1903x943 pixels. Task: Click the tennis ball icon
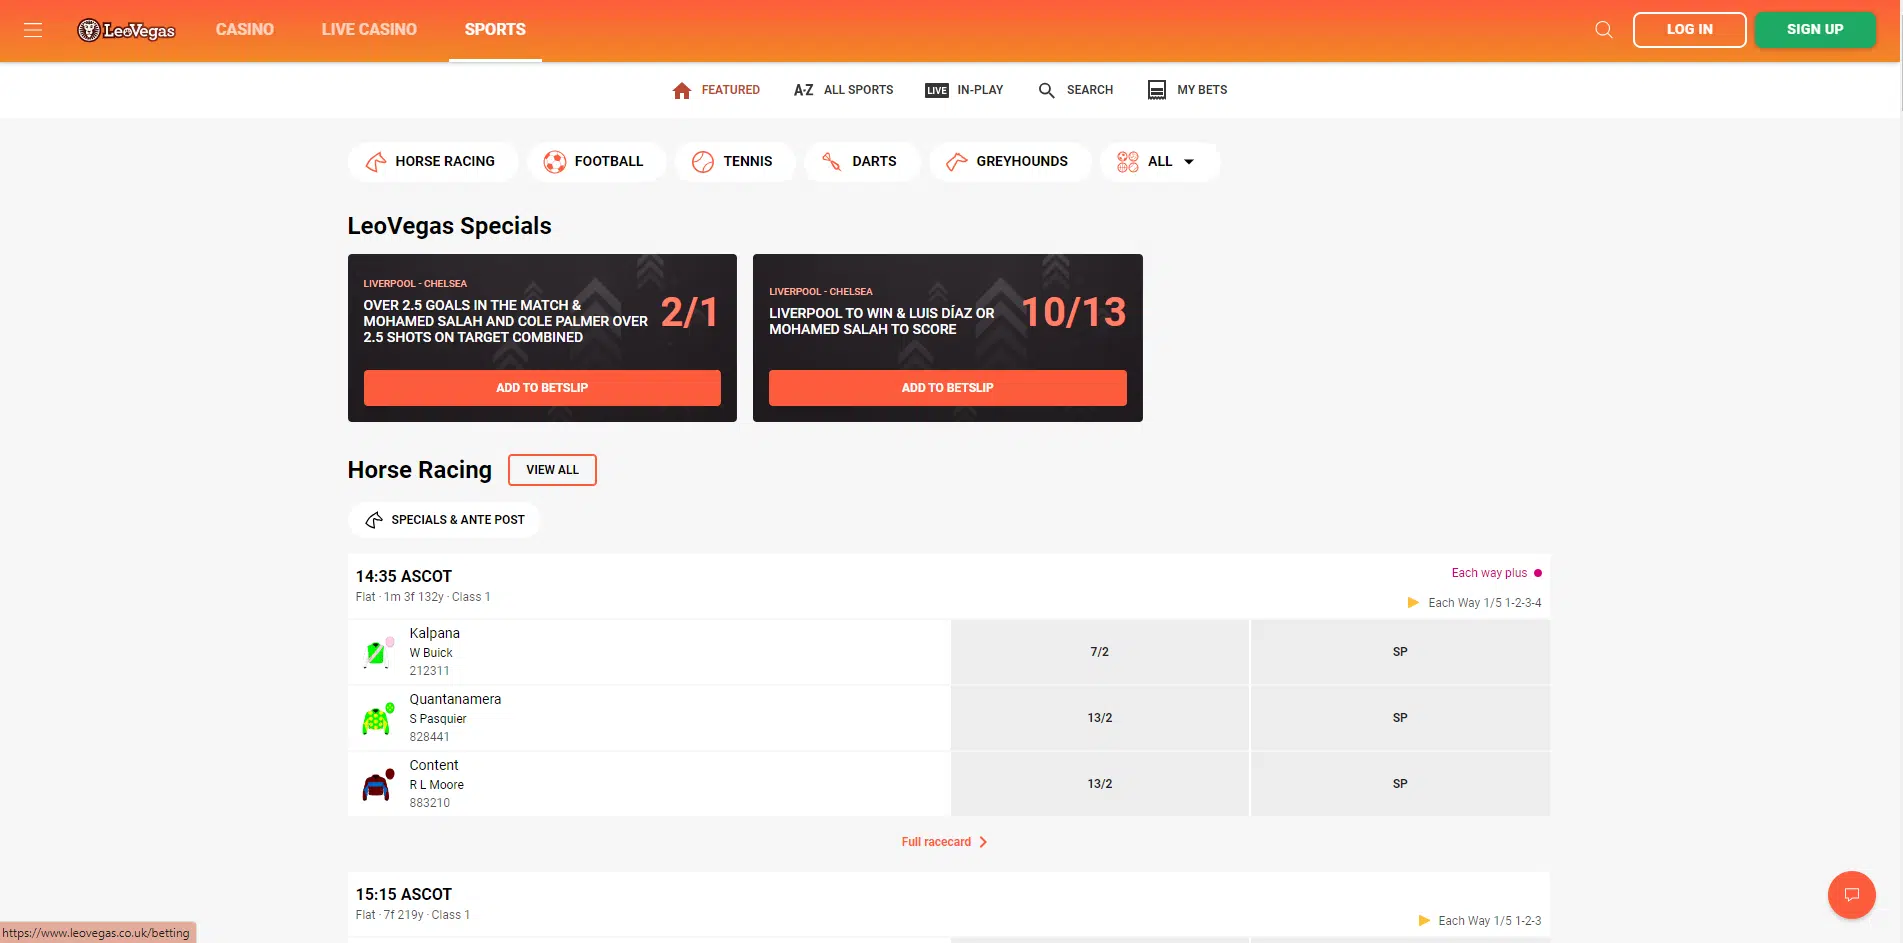[703, 162]
